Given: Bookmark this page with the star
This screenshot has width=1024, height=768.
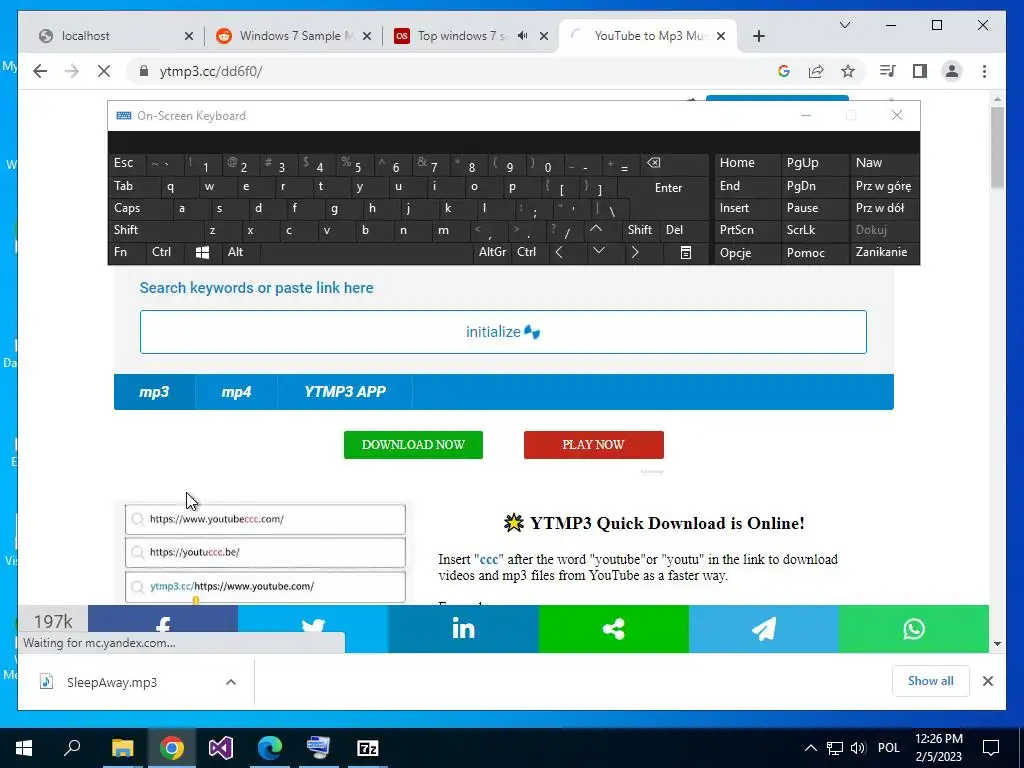Looking at the screenshot, I should pyautogui.click(x=848, y=71).
